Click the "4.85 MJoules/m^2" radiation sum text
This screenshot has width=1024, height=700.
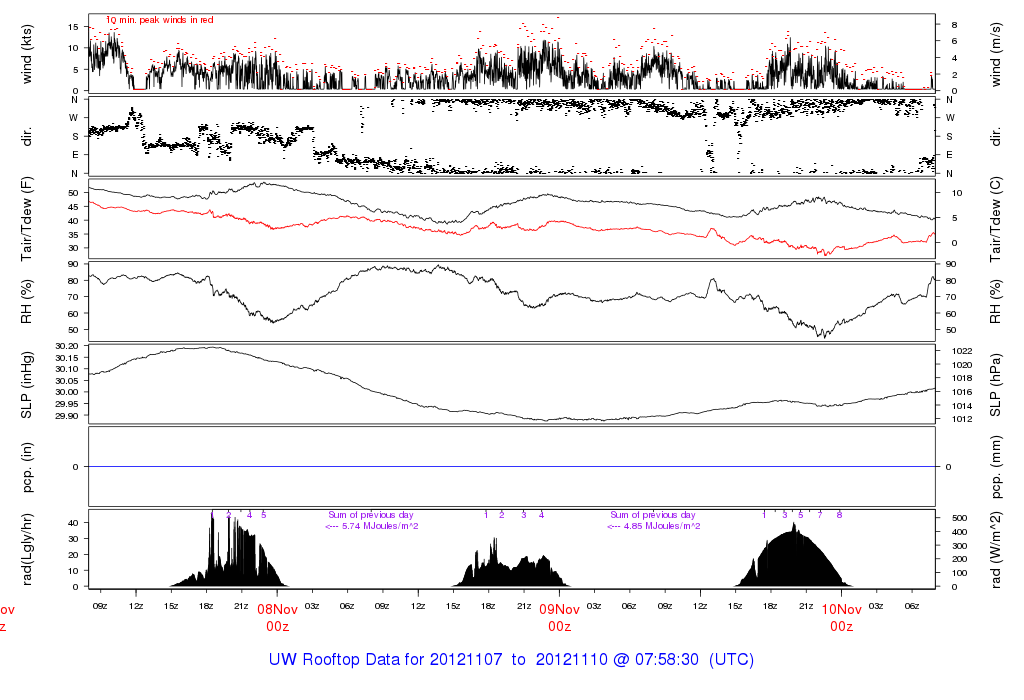coord(662,526)
